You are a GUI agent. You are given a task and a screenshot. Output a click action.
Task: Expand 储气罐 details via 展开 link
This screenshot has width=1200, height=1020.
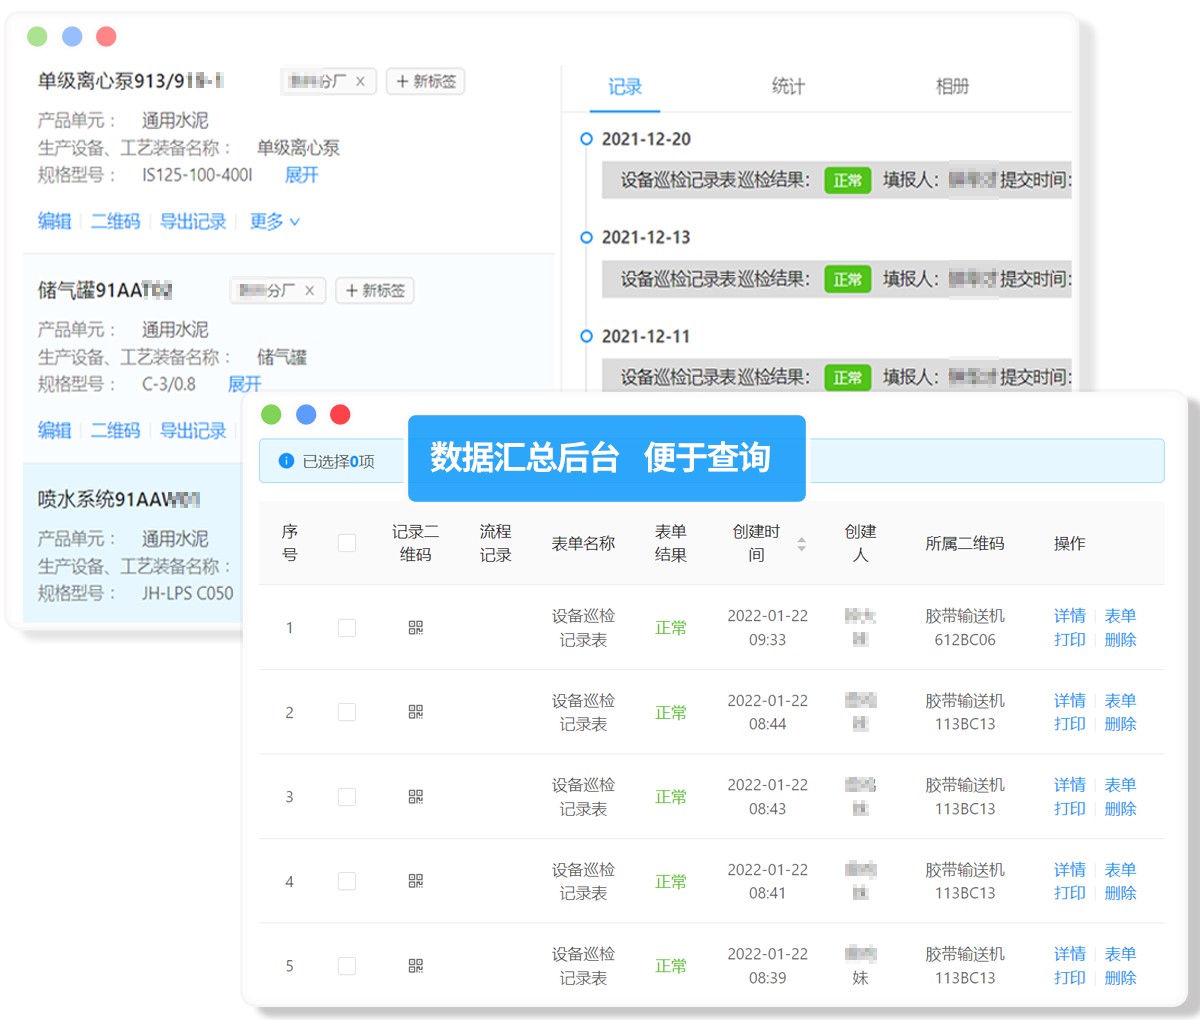pyautogui.click(x=244, y=384)
